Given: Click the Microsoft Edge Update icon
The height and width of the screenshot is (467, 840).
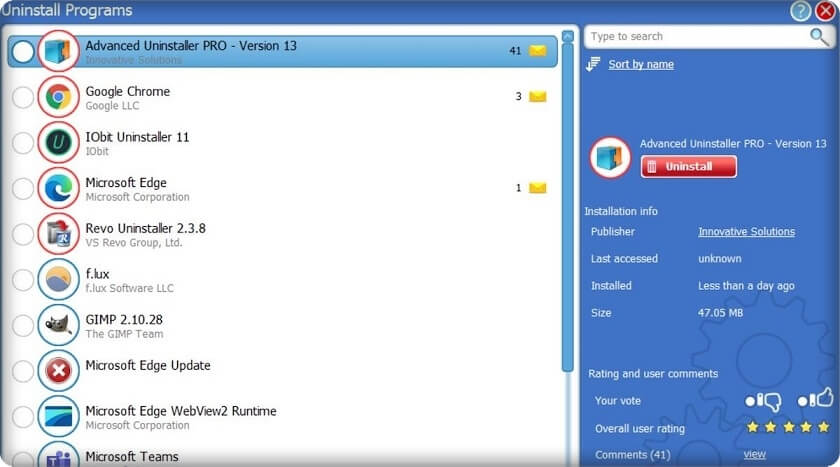Looking at the screenshot, I should coord(58,371).
